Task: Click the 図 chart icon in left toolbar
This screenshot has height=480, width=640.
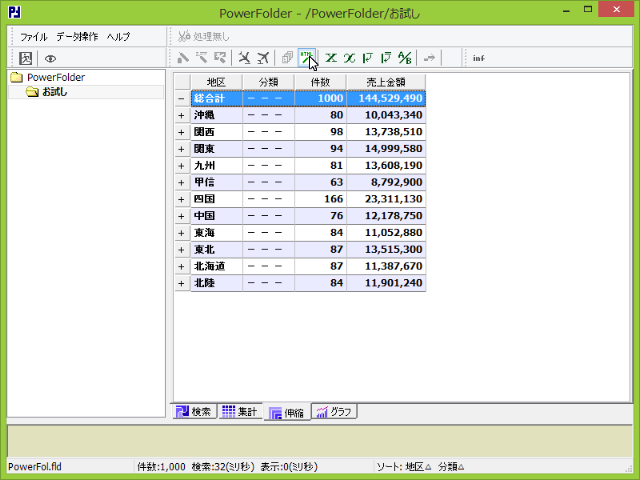Action: (26, 58)
